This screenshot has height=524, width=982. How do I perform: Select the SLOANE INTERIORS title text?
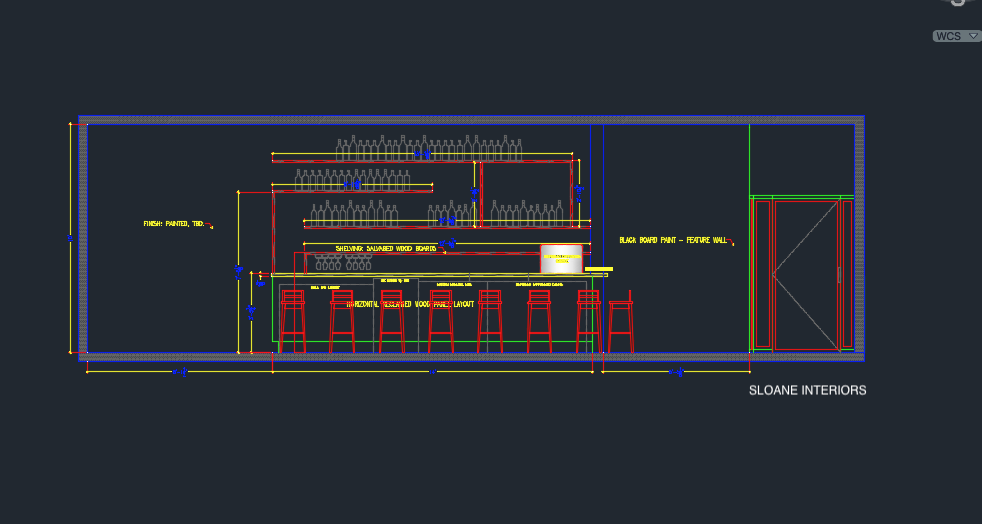point(807,390)
